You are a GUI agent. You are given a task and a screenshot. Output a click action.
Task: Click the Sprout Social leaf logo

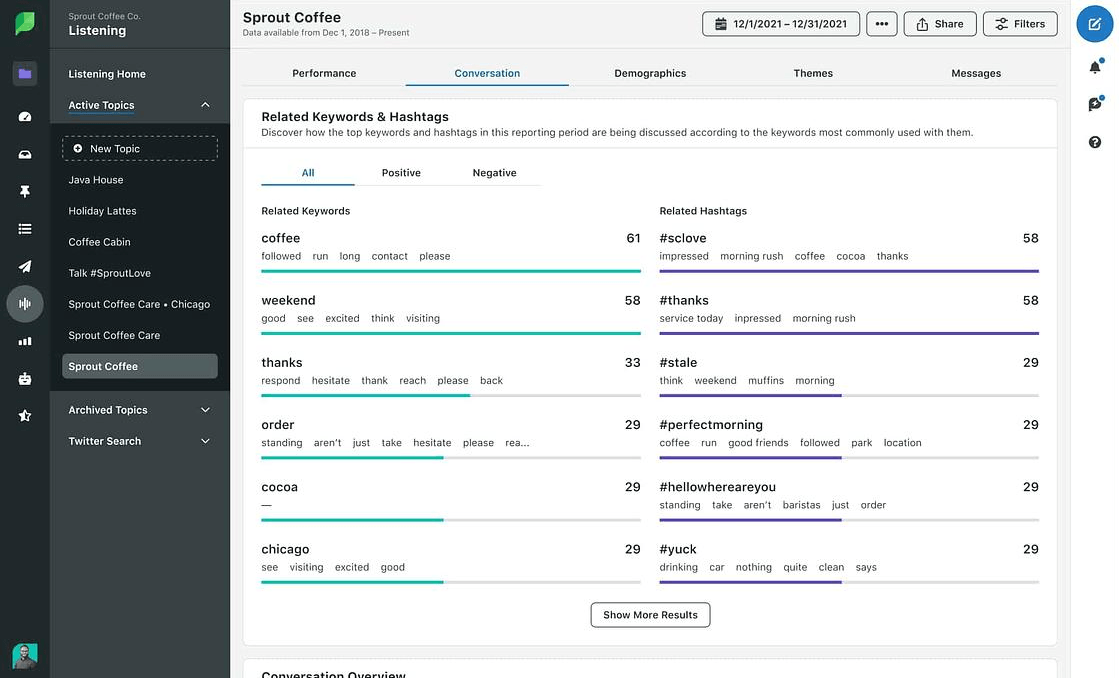click(25, 24)
